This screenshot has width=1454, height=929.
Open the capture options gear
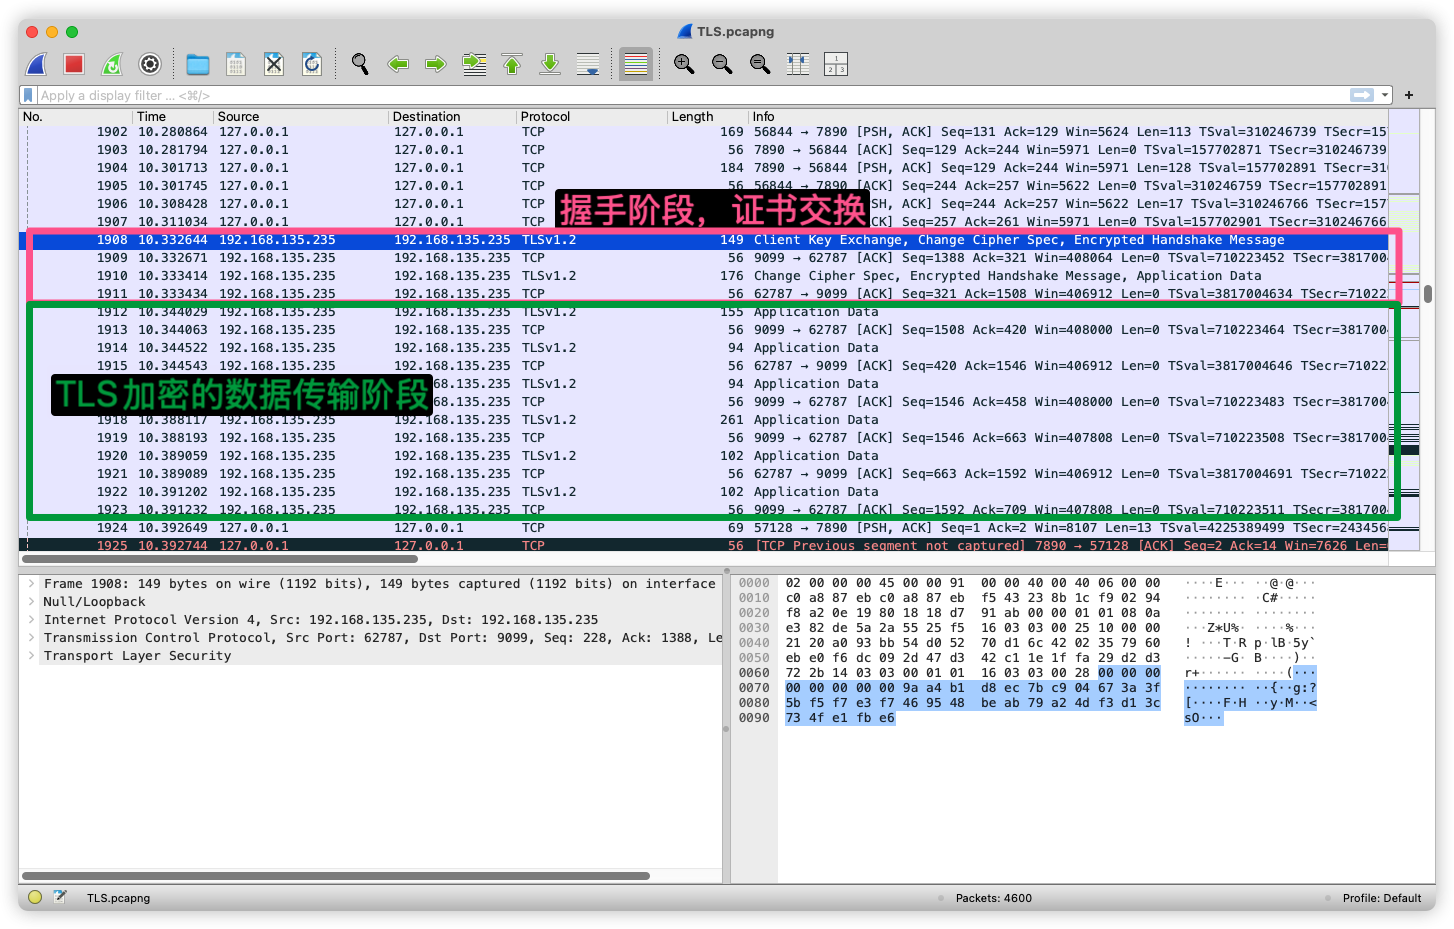pyautogui.click(x=150, y=65)
